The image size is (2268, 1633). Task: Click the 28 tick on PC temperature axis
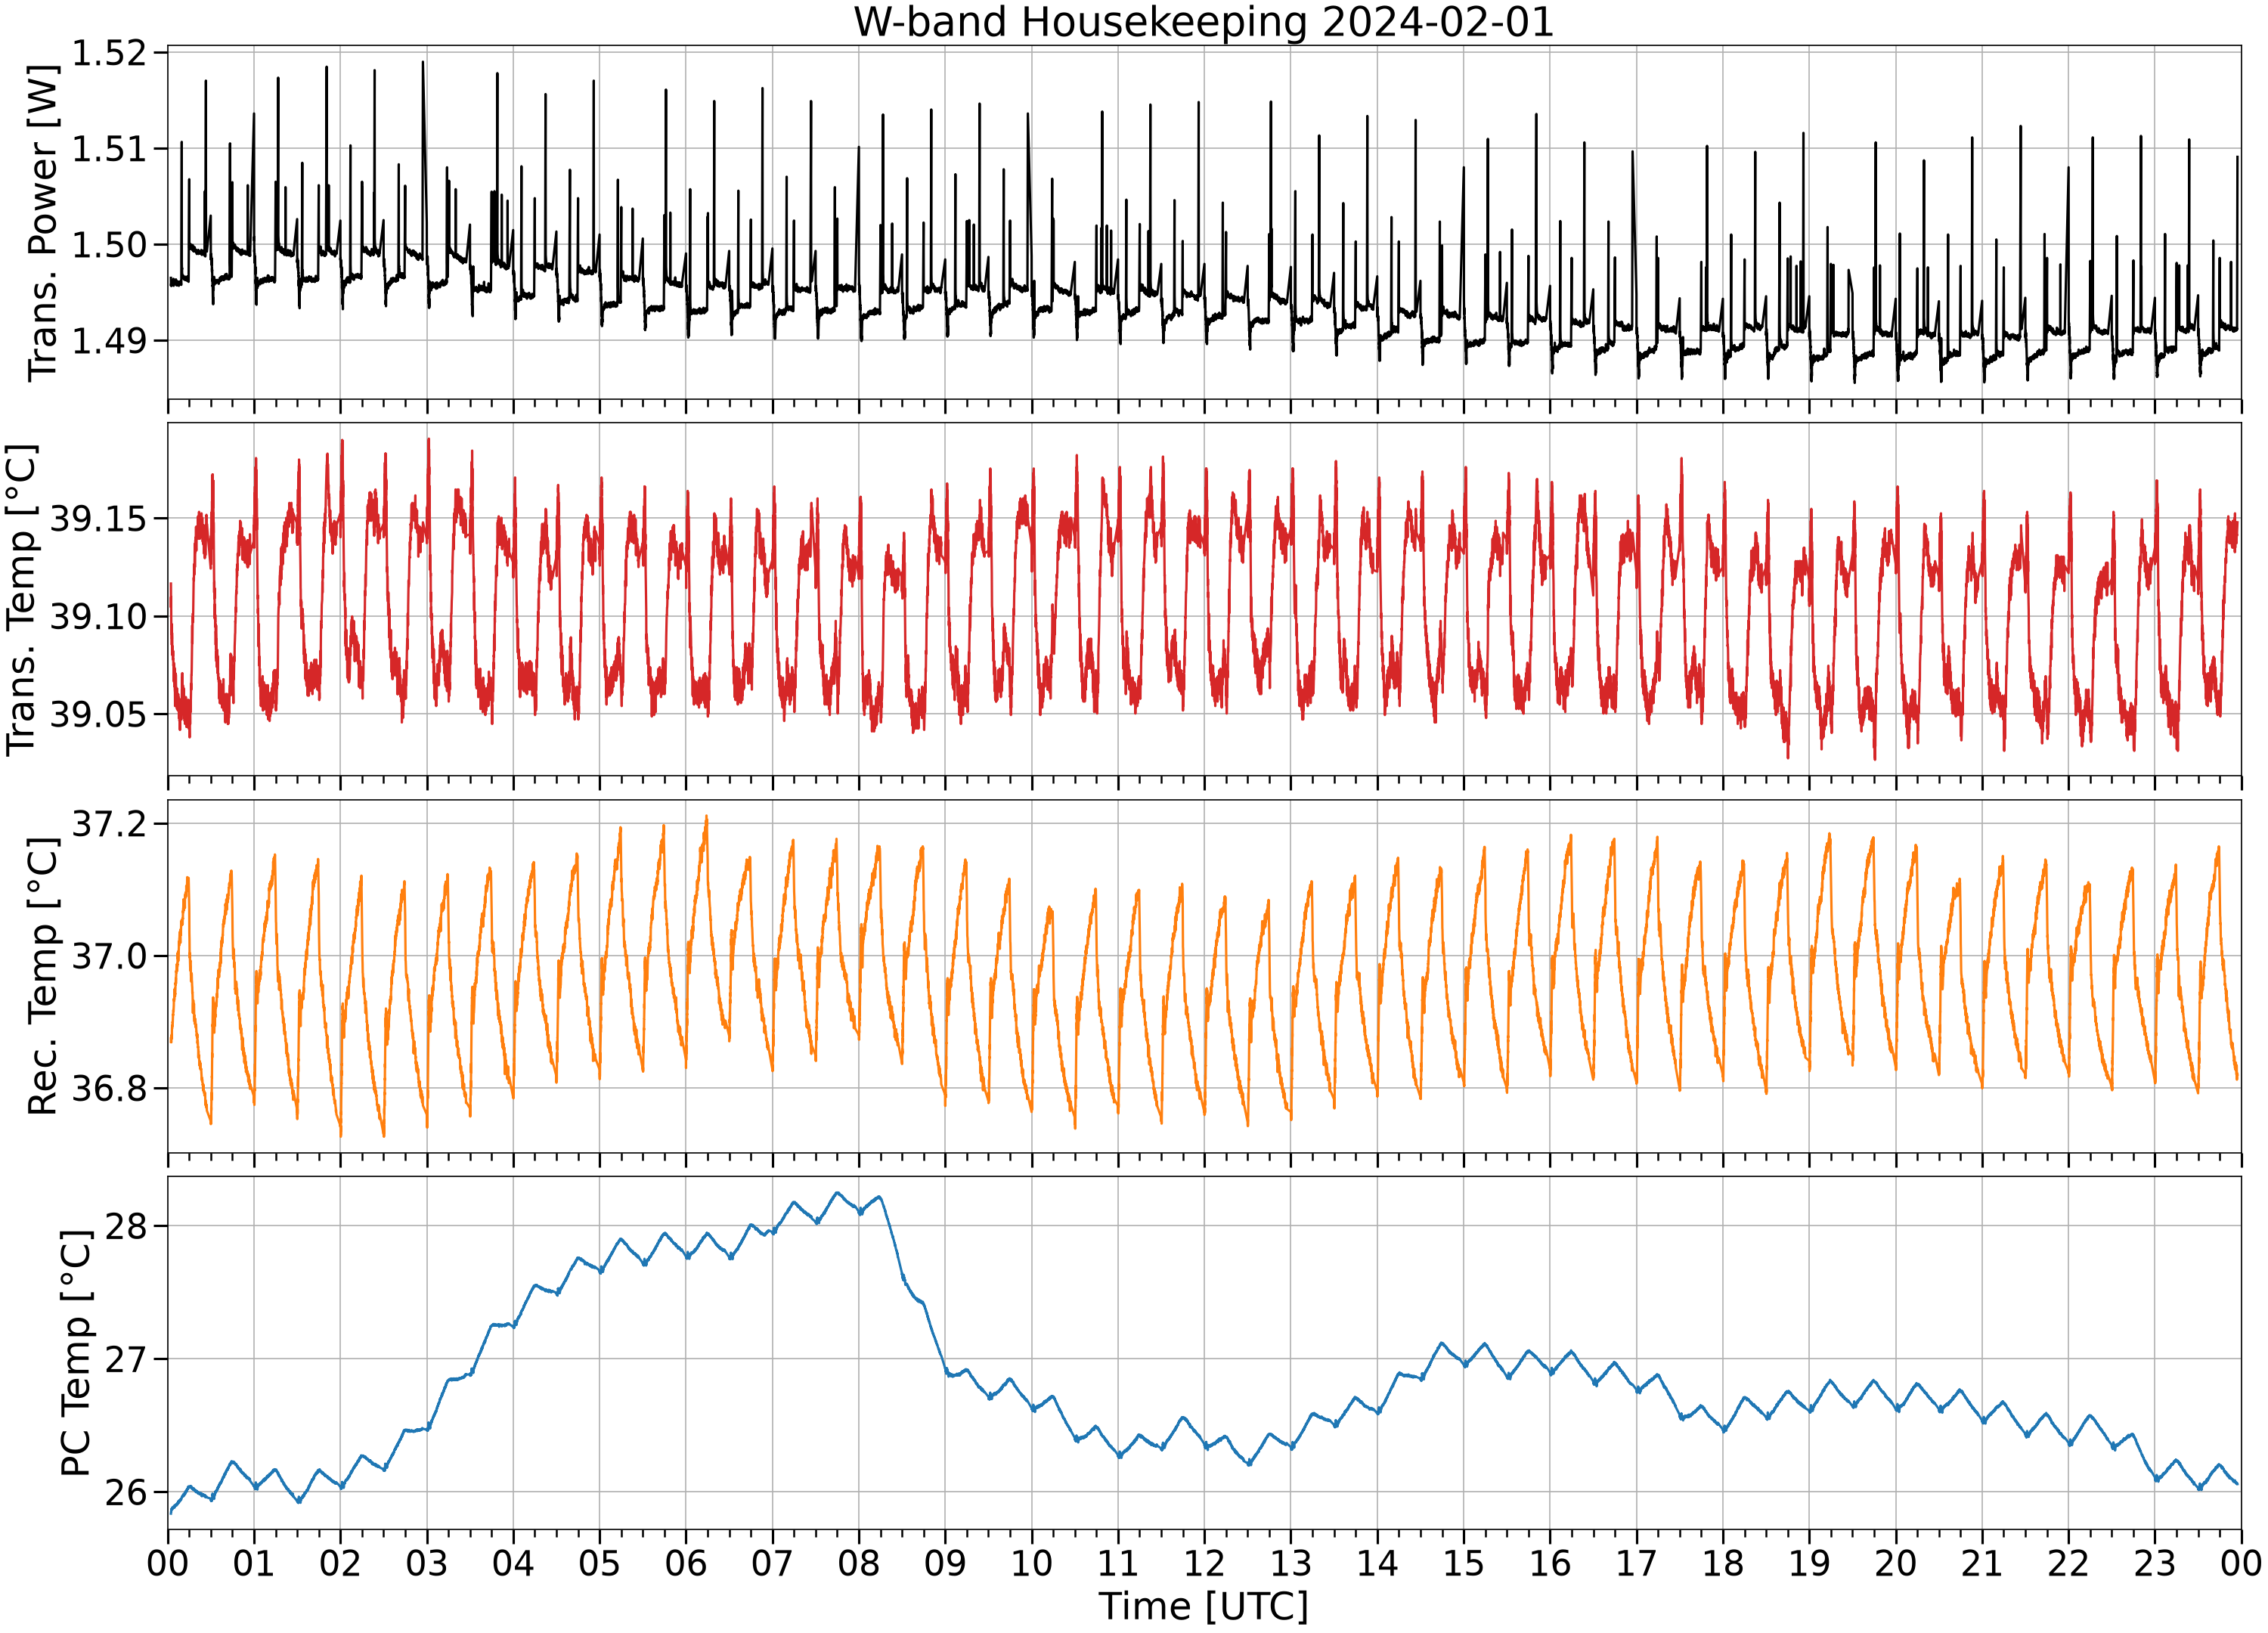[x=126, y=1226]
